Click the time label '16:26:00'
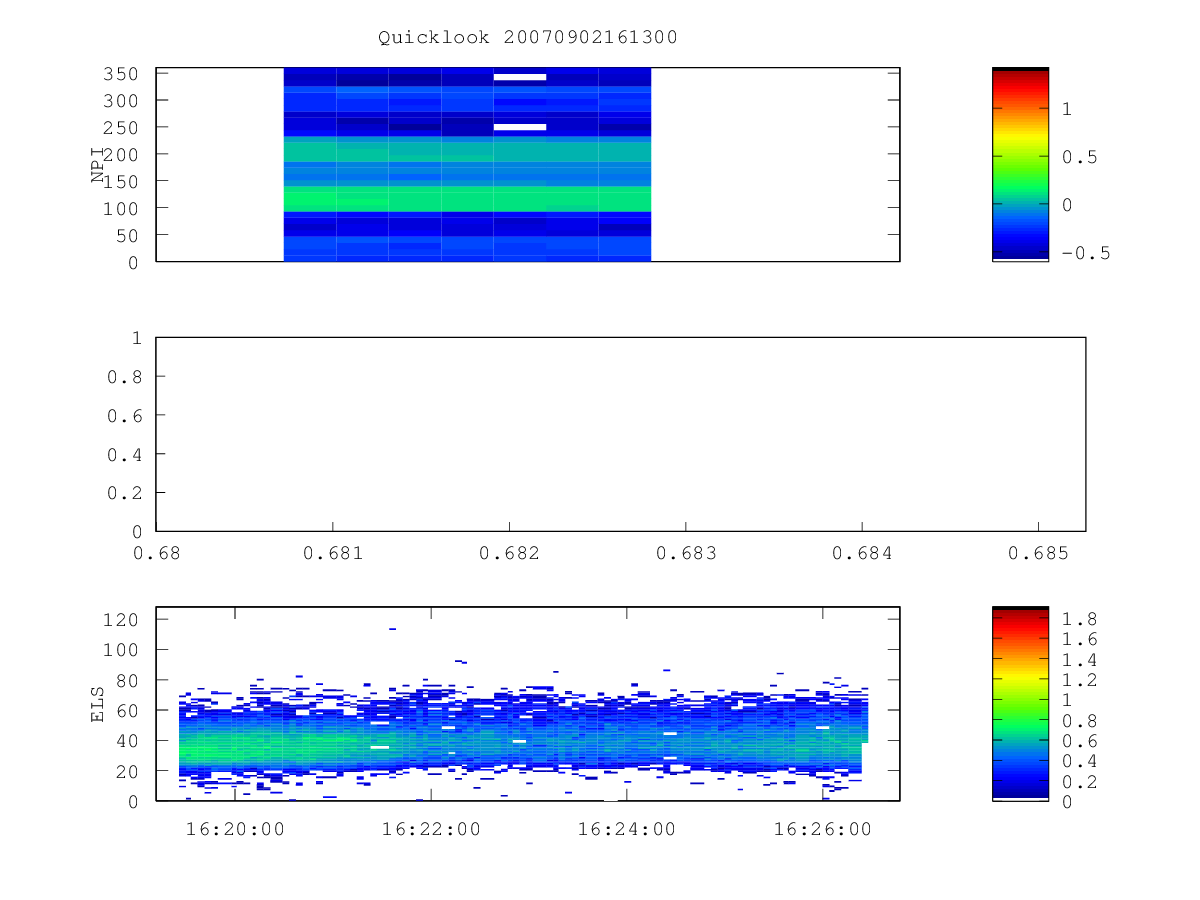The width and height of the screenshot is (1200, 900). pos(823,829)
